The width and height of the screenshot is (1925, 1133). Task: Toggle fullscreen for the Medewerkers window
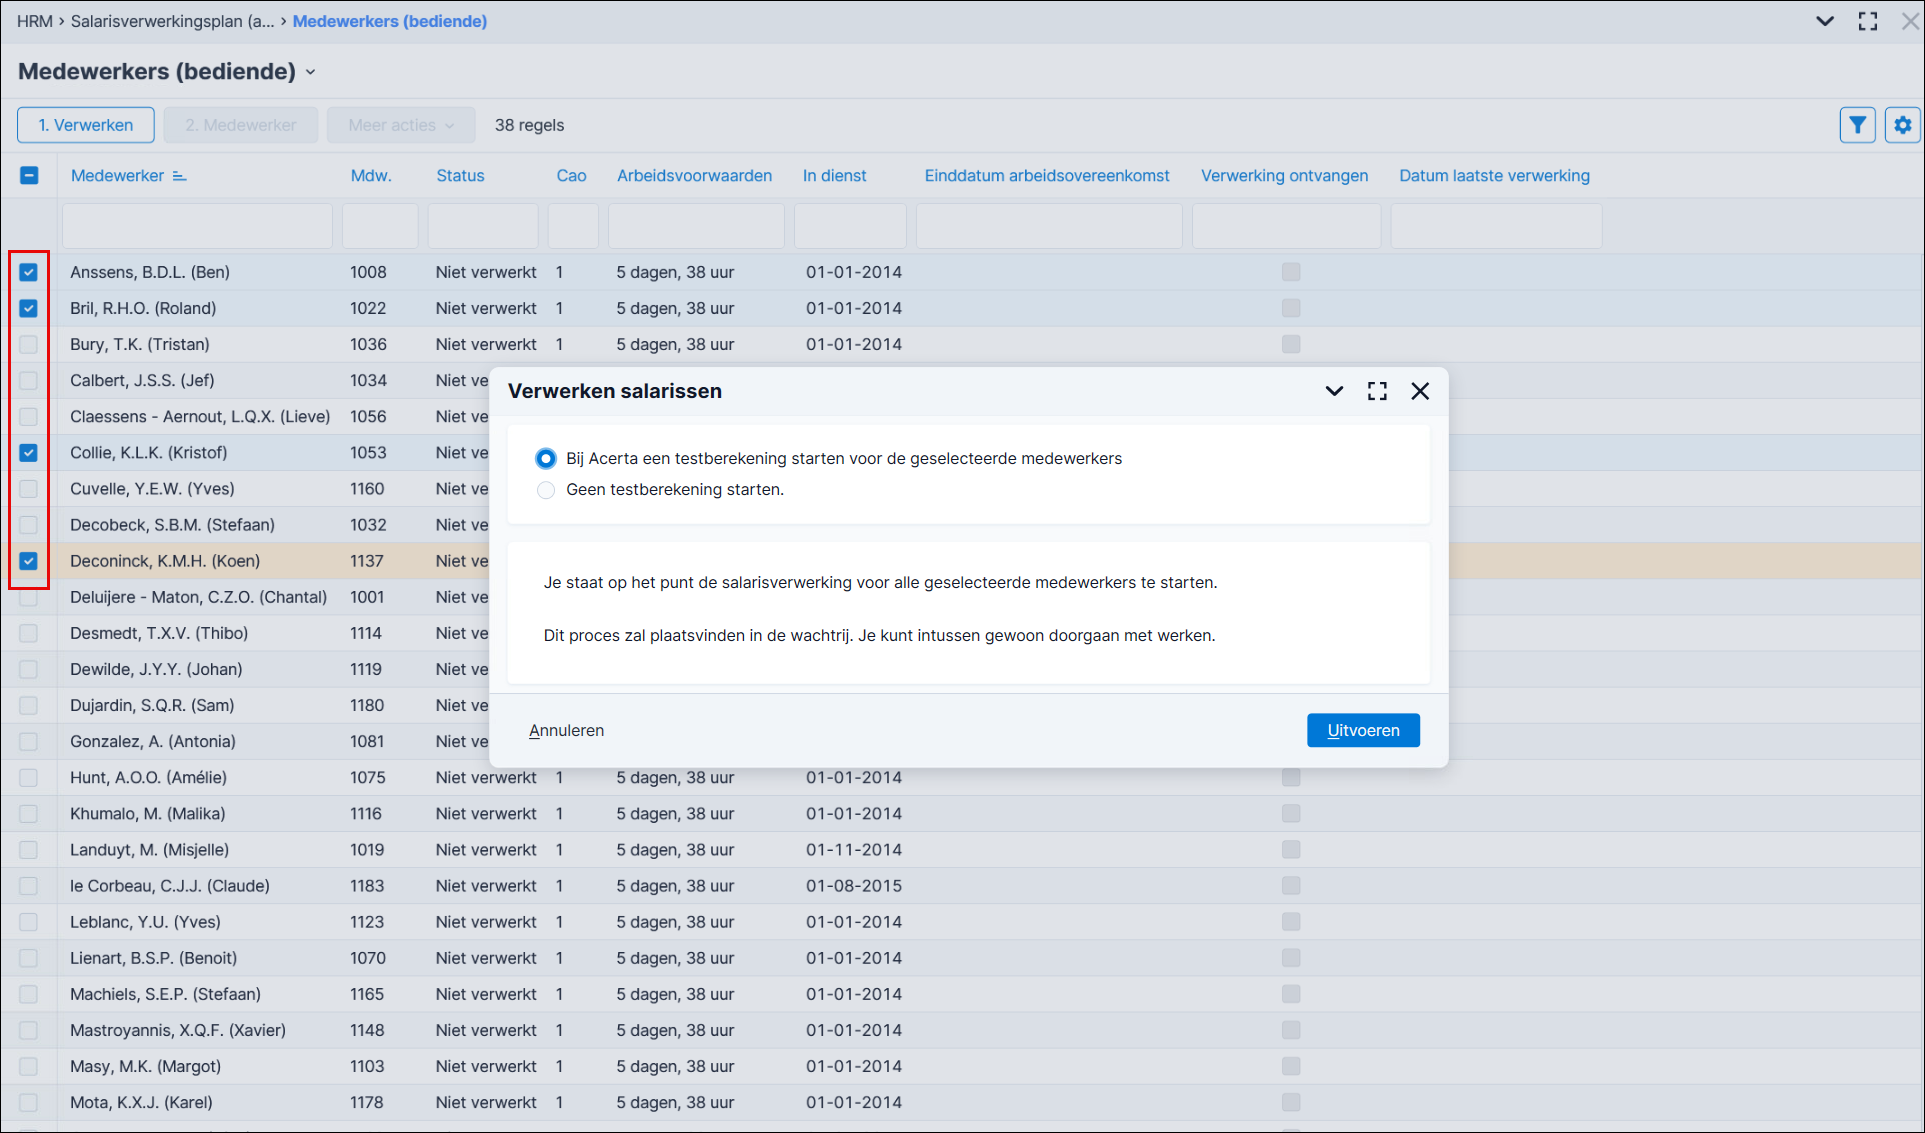click(1867, 21)
